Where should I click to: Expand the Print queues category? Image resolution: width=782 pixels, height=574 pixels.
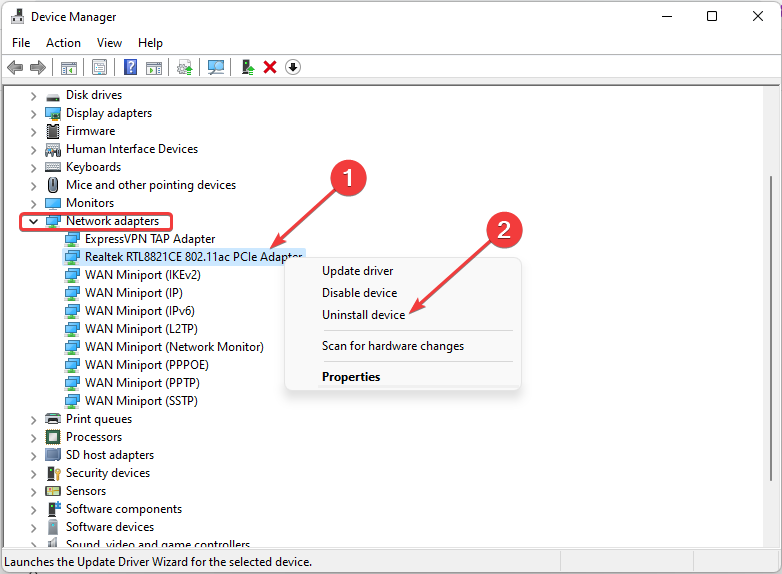point(34,419)
